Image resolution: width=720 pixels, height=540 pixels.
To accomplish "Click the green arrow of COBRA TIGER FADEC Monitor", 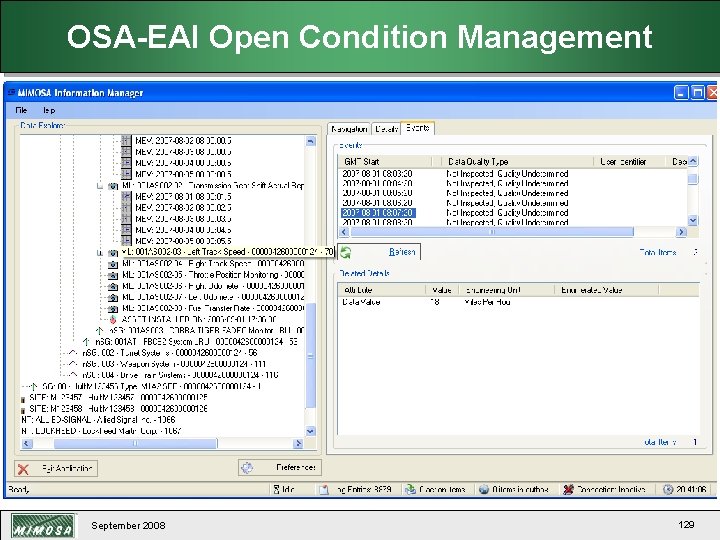I will point(99,331).
